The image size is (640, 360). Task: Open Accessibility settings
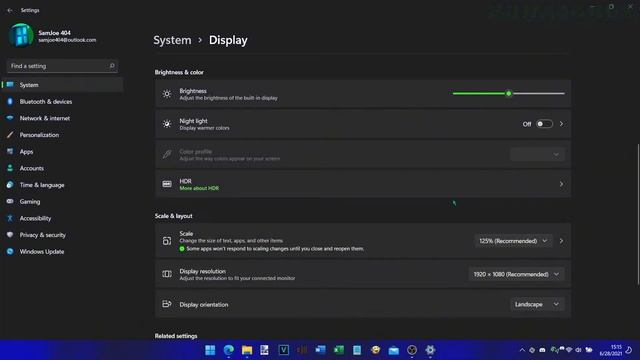(62, 218)
